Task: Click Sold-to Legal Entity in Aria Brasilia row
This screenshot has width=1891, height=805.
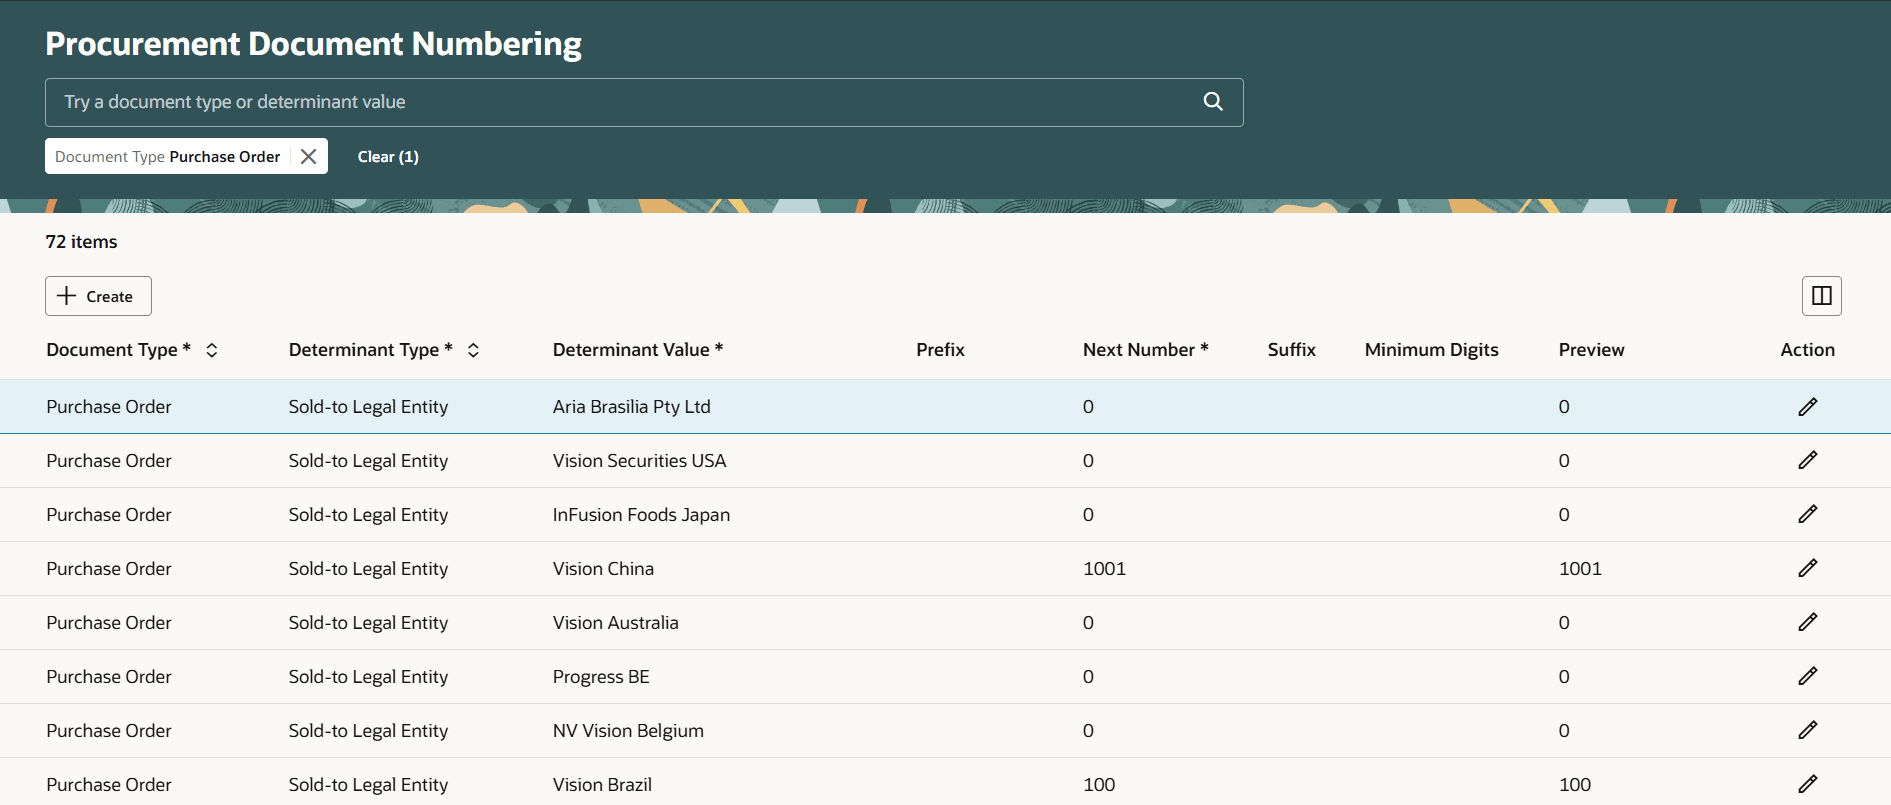Action: (x=368, y=407)
